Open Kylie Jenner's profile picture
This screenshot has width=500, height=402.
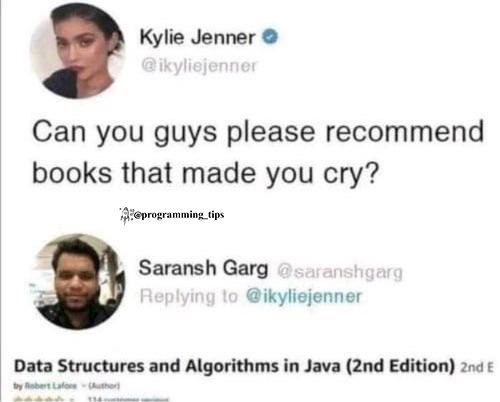coord(77,51)
